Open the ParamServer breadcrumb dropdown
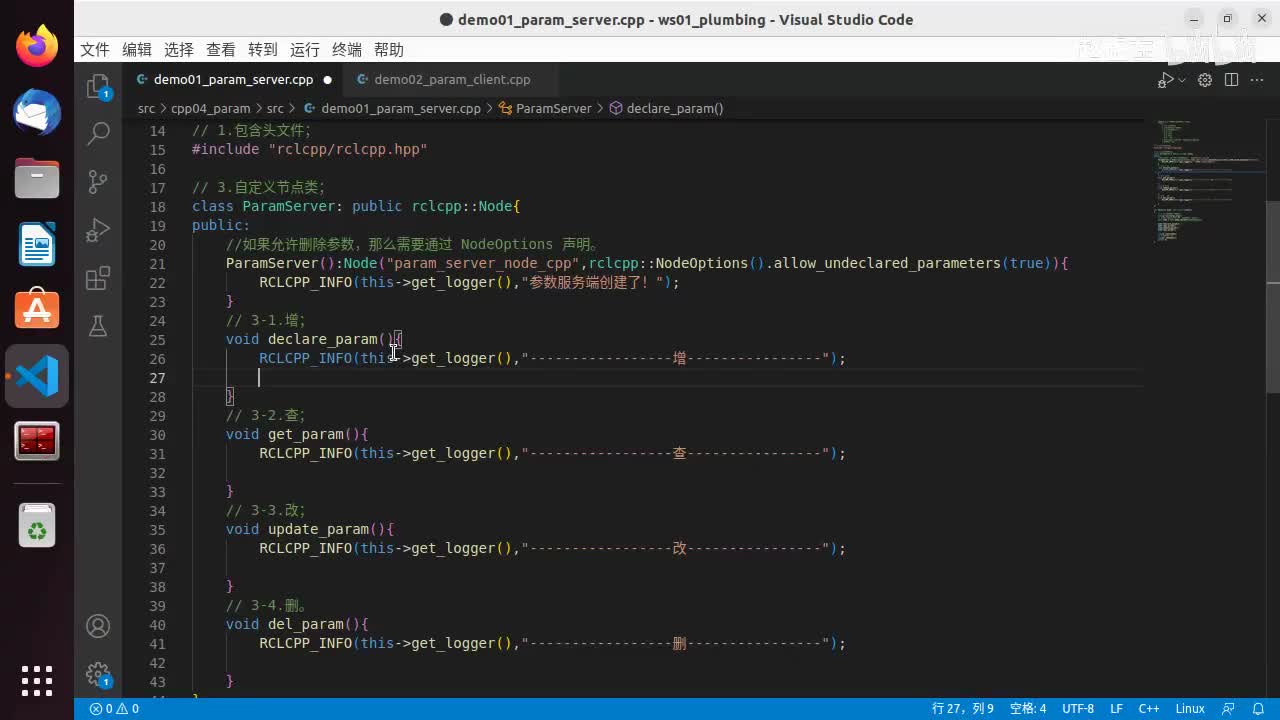The height and width of the screenshot is (720, 1280). pos(553,108)
